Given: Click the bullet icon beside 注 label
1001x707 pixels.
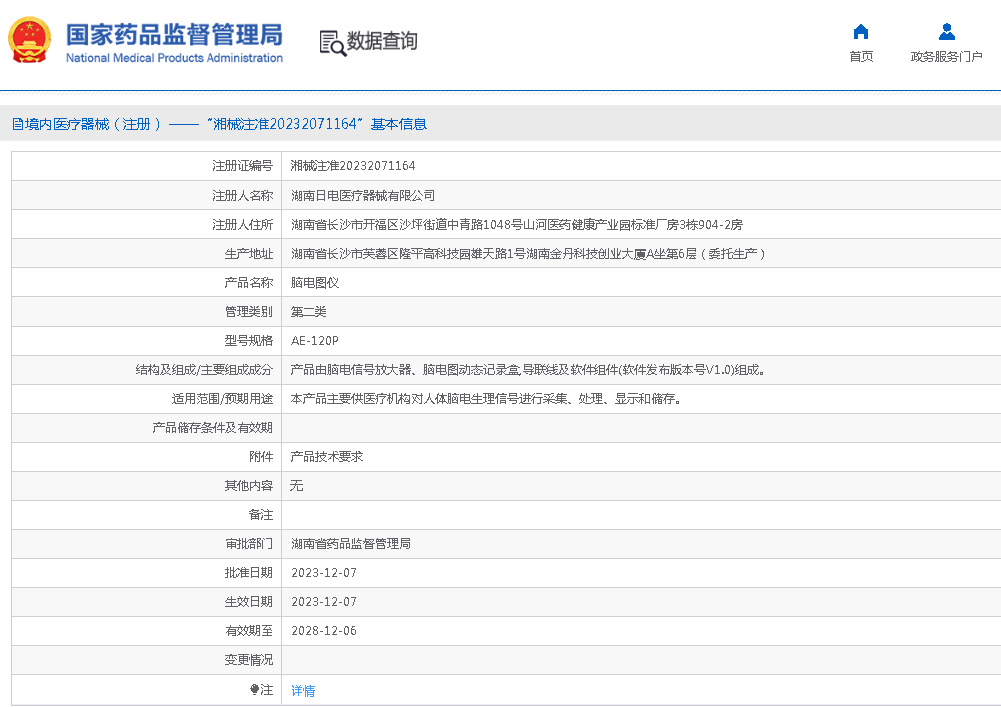Looking at the screenshot, I should tap(254, 690).
